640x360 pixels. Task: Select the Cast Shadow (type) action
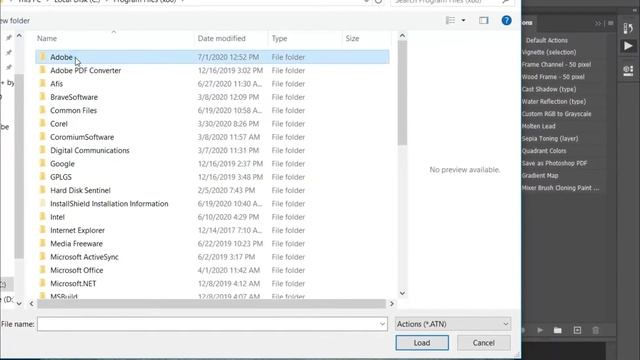(549, 89)
